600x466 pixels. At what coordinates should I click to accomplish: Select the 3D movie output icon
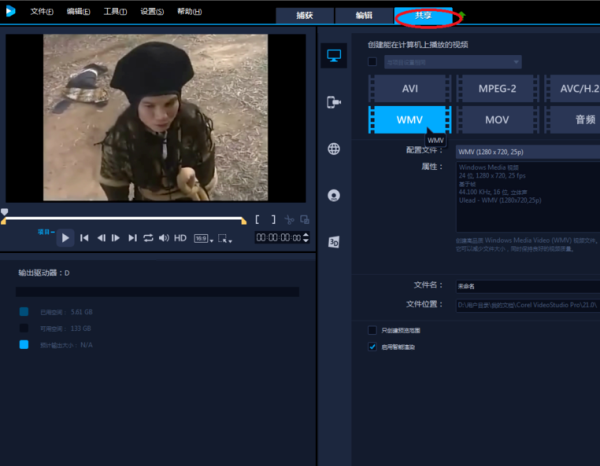click(x=333, y=242)
